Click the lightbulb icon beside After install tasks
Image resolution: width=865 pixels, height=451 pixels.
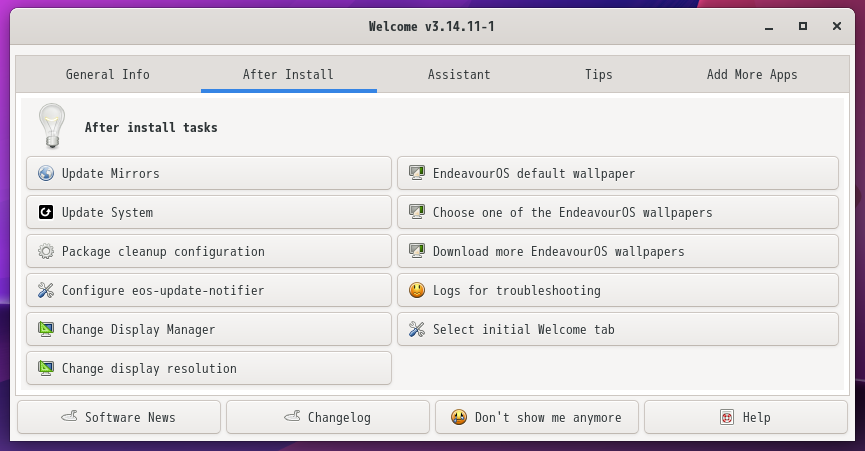52,126
